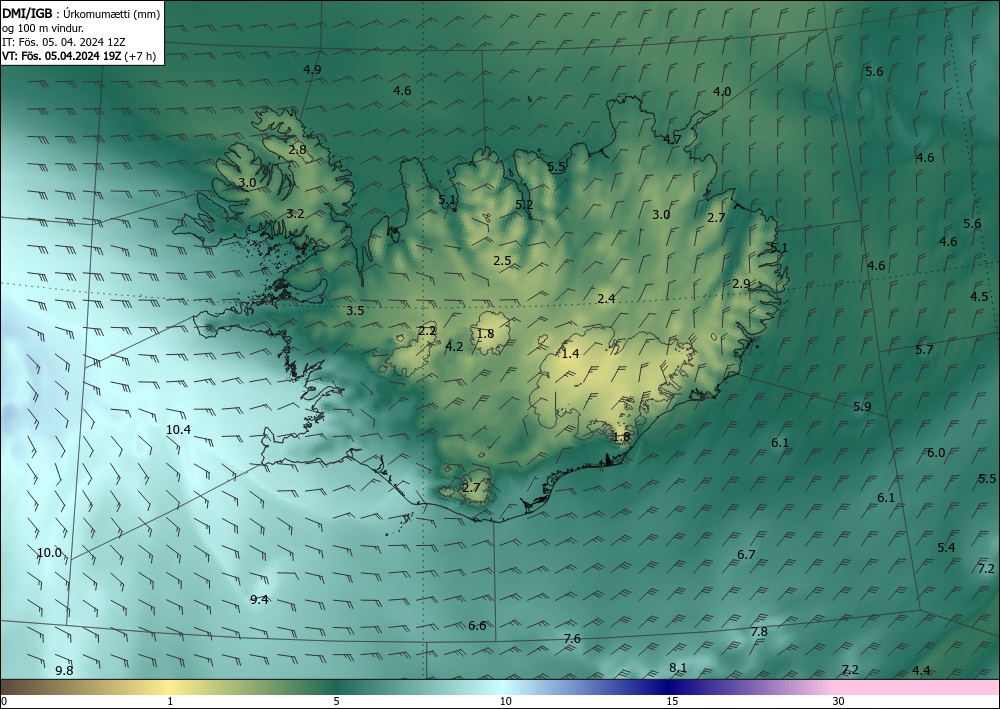The image size is (1000, 709).
Task: Click the 10 tick on the color scale
Action: [x=505, y=702]
